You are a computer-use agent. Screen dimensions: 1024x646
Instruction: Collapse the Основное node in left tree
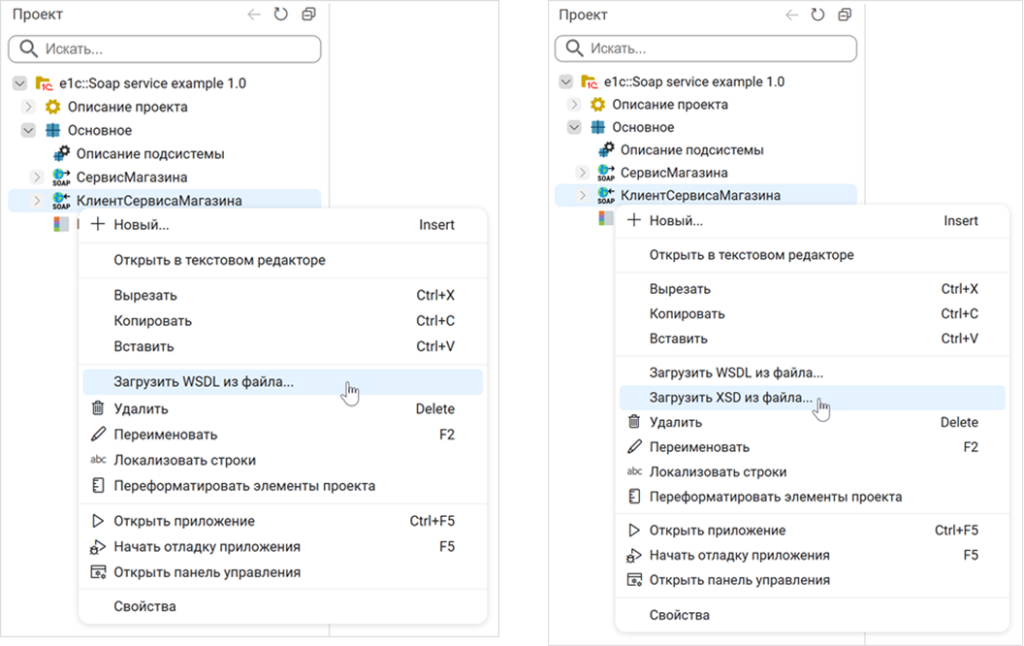click(28, 131)
